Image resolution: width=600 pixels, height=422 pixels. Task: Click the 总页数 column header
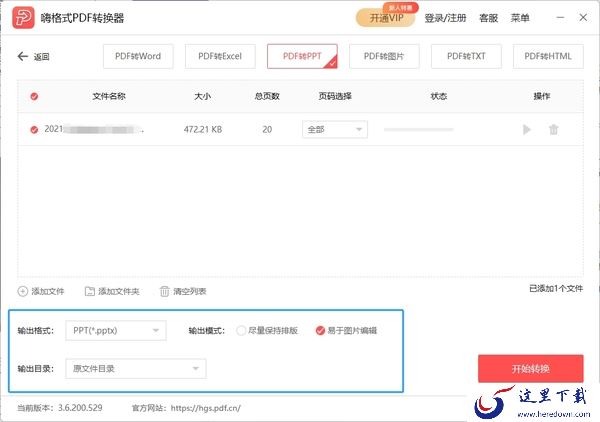coord(267,96)
